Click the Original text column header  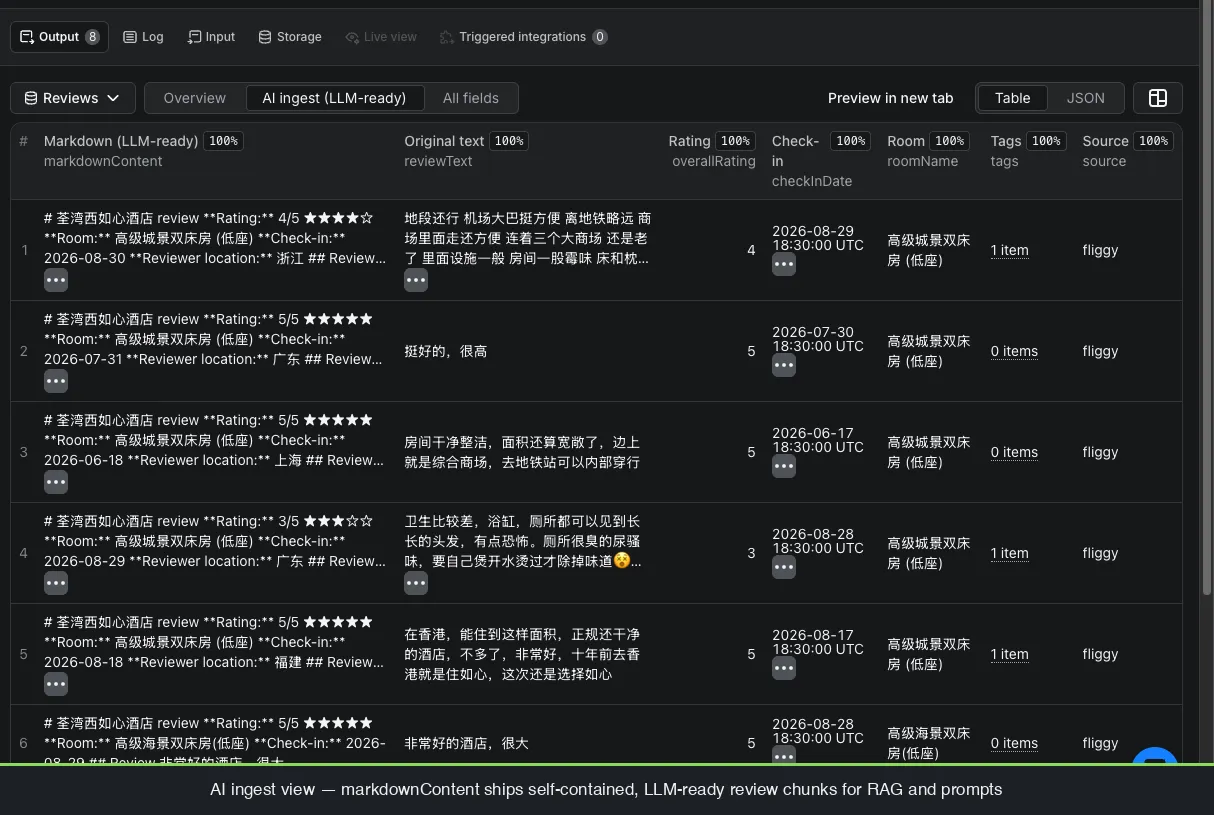444,141
